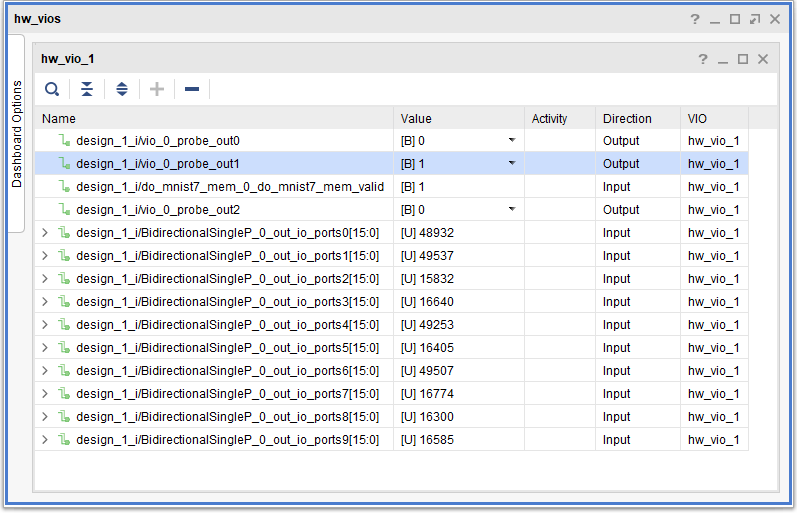Expand out_io_ports5[15:0] bus

(x=45, y=348)
